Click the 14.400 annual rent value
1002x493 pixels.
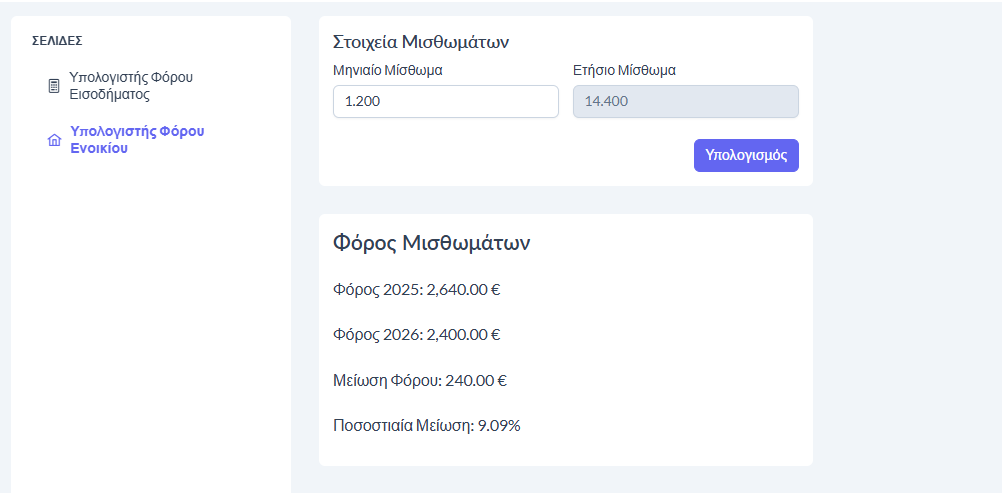(x=606, y=101)
